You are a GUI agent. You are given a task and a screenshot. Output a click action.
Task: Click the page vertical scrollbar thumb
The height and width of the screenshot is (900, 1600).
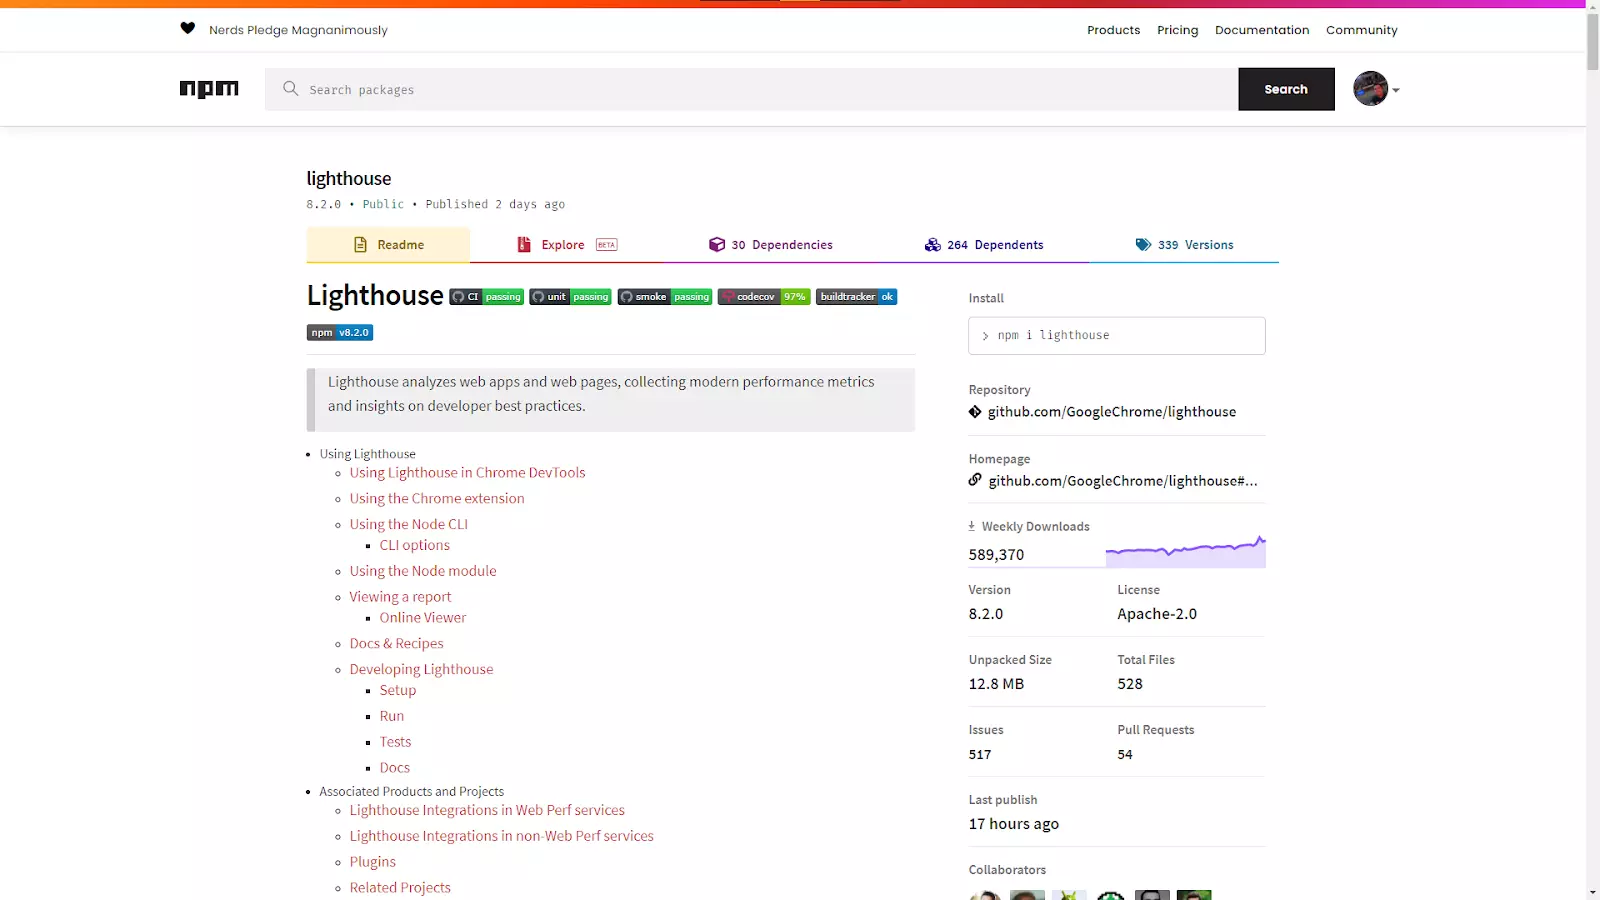(1592, 42)
